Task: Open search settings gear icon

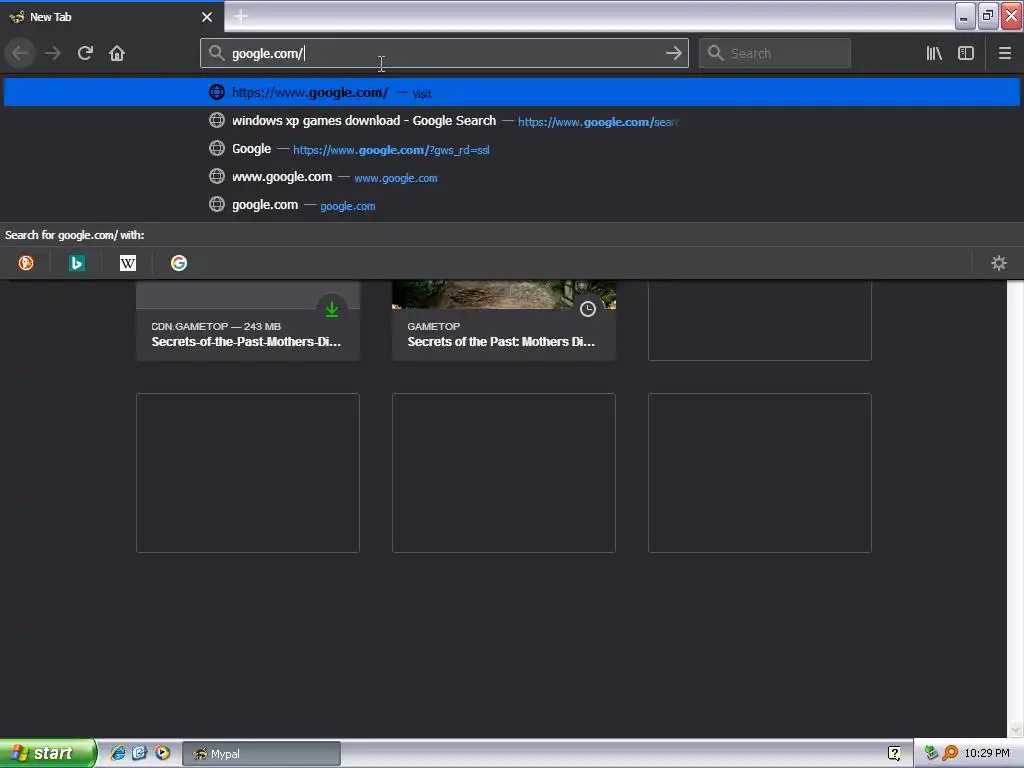Action: (x=999, y=263)
